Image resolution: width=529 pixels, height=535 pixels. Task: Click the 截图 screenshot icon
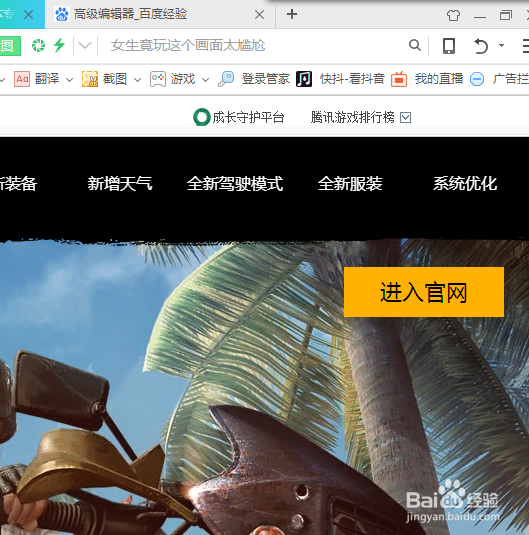90,79
